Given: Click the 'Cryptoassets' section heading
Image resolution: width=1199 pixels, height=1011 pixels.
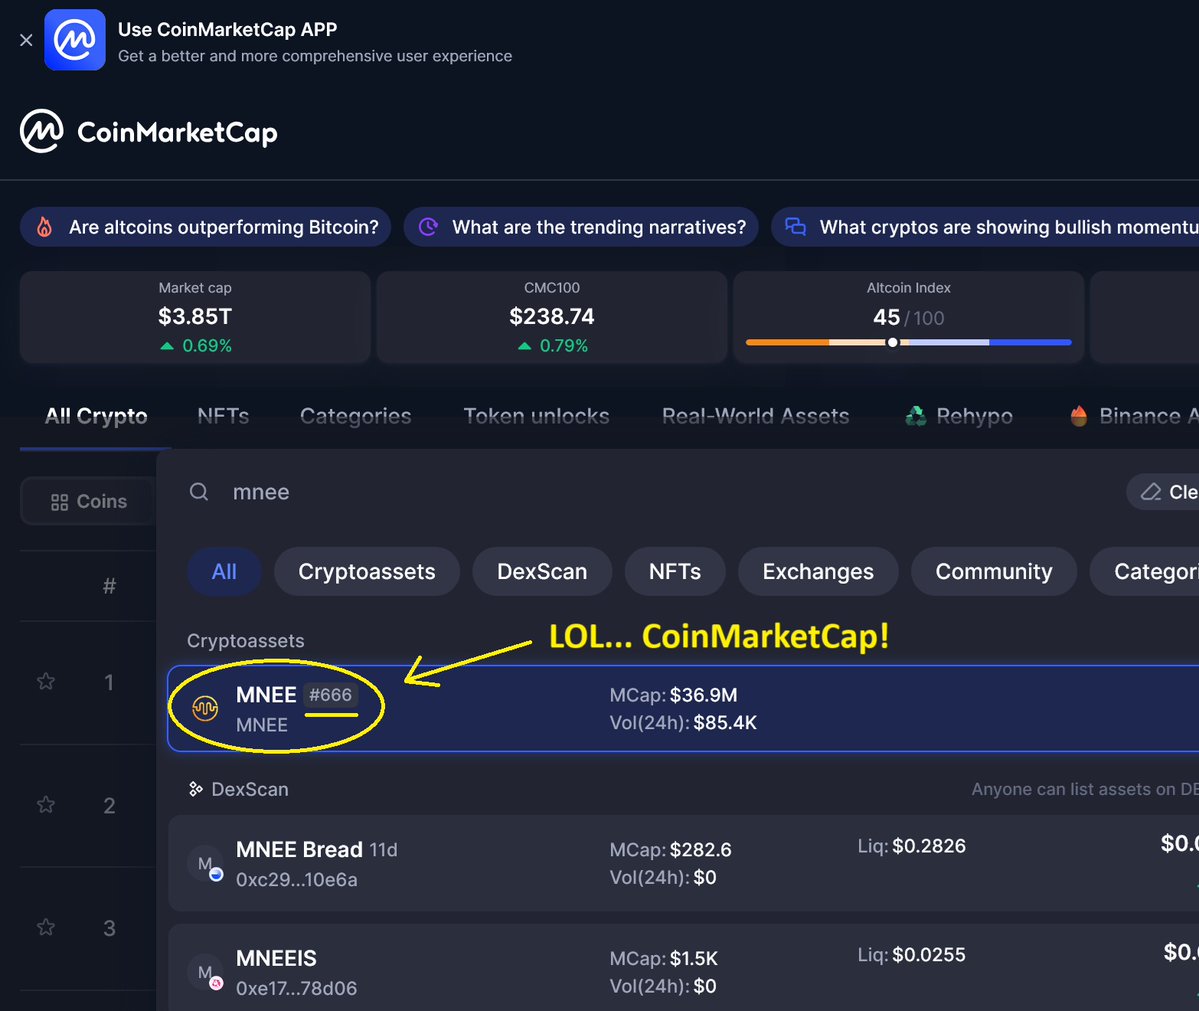Looking at the screenshot, I should (245, 641).
